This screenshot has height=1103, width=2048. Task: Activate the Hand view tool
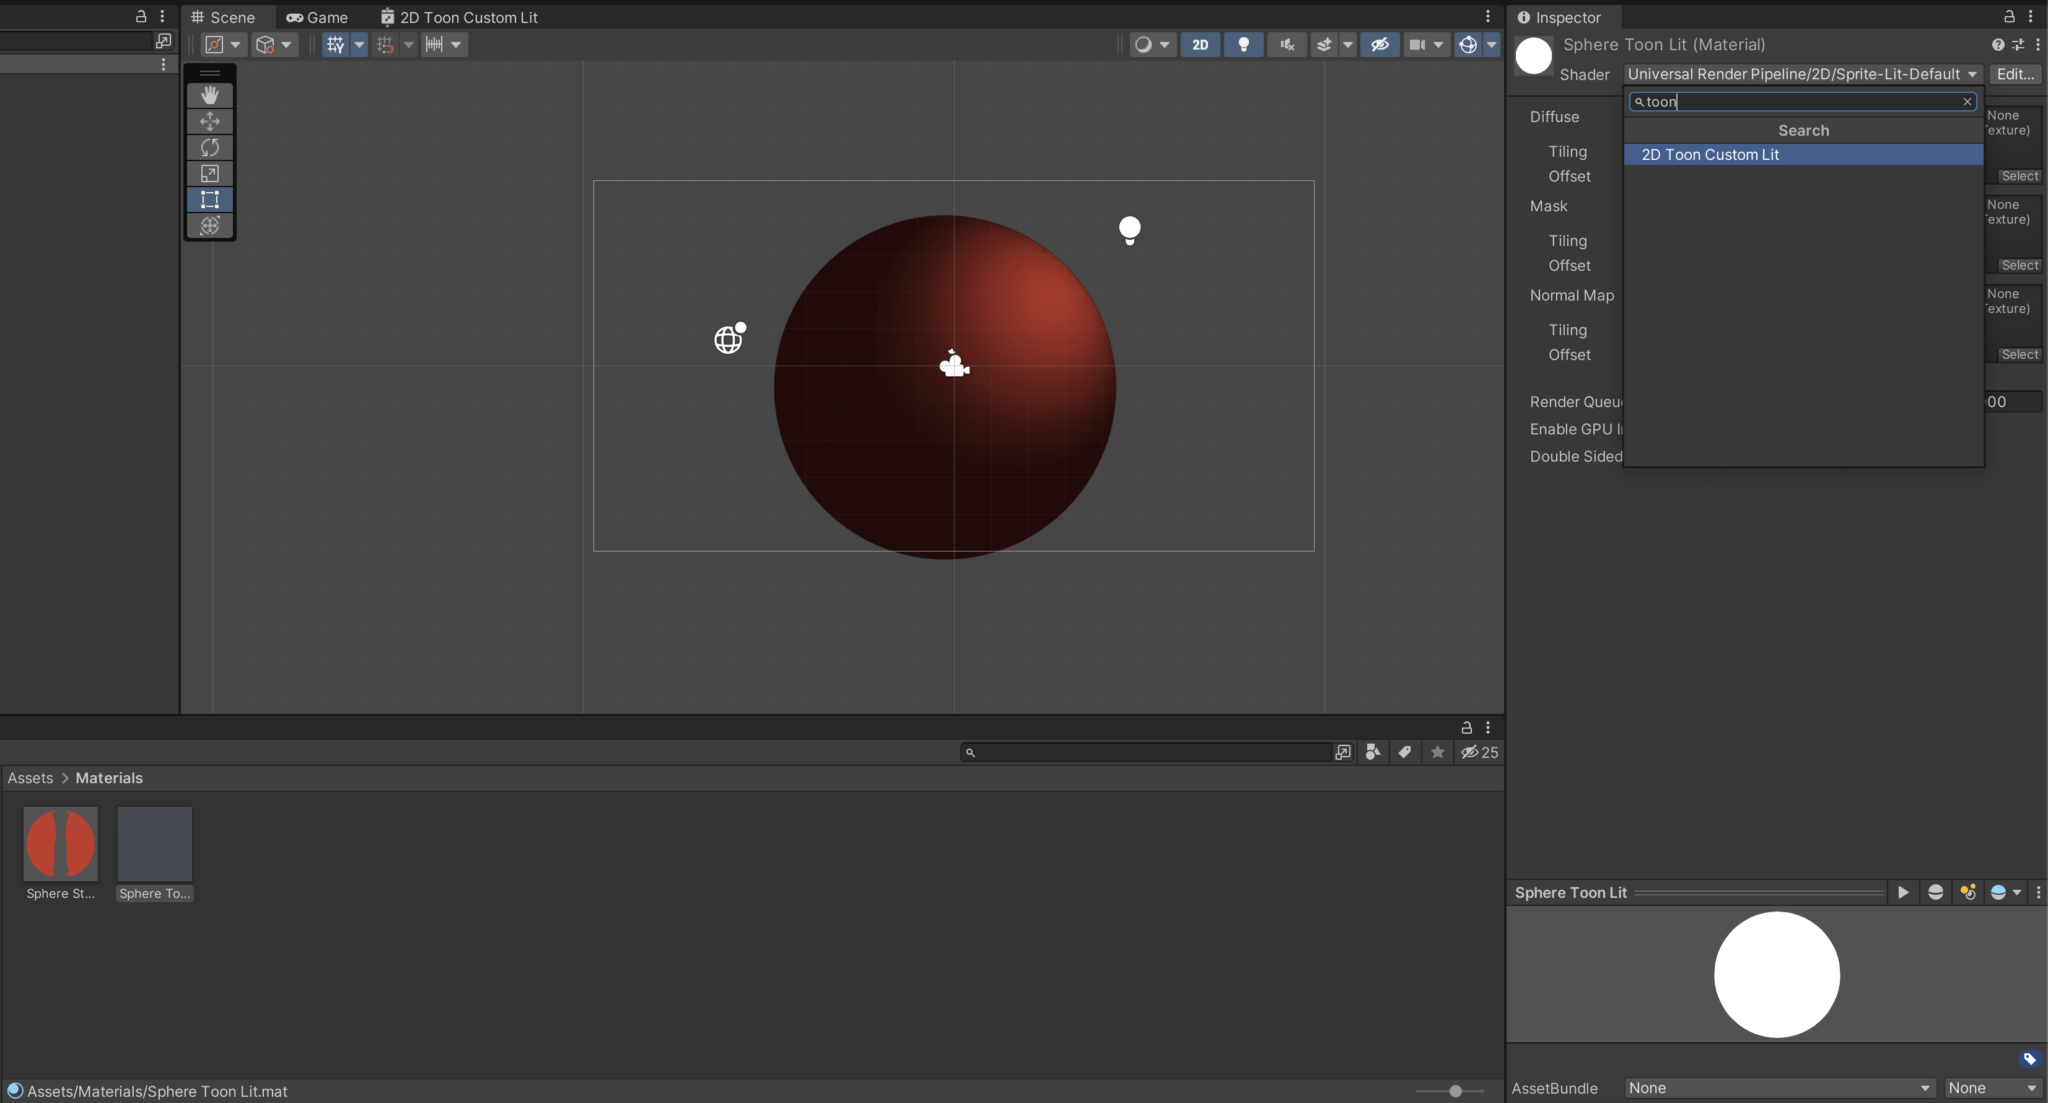click(x=210, y=94)
